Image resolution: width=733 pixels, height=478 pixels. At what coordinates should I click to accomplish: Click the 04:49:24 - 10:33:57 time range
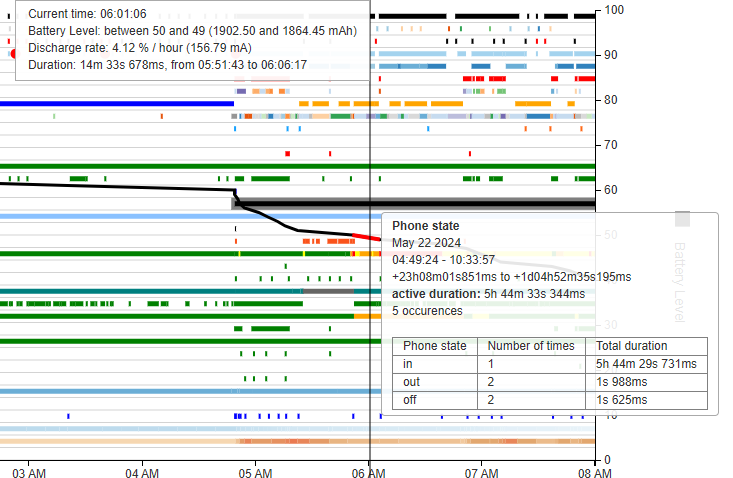(x=443, y=260)
